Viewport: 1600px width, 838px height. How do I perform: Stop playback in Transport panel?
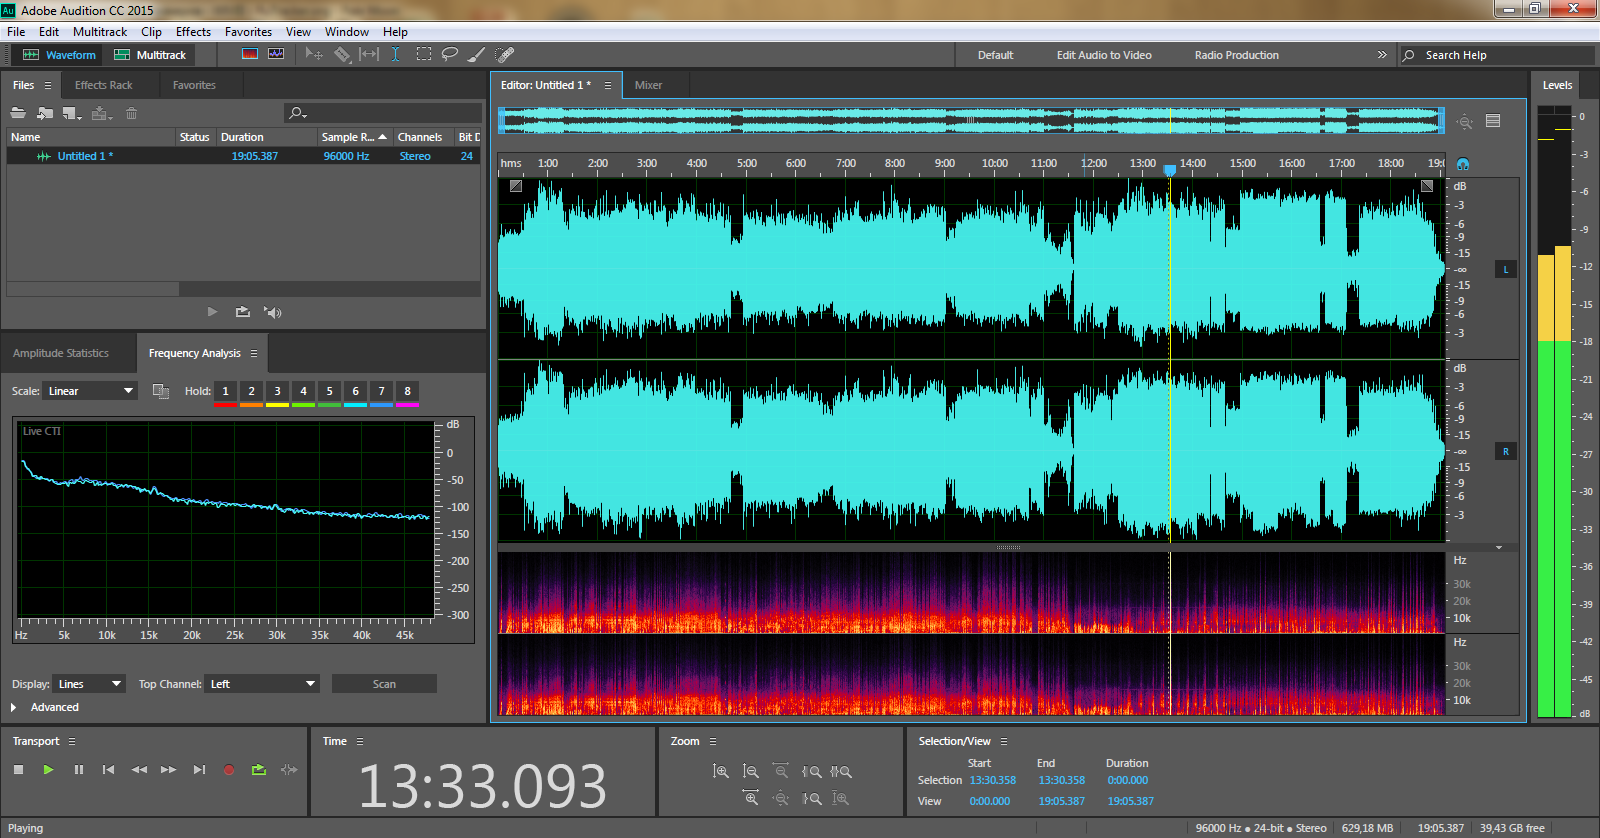coord(18,769)
